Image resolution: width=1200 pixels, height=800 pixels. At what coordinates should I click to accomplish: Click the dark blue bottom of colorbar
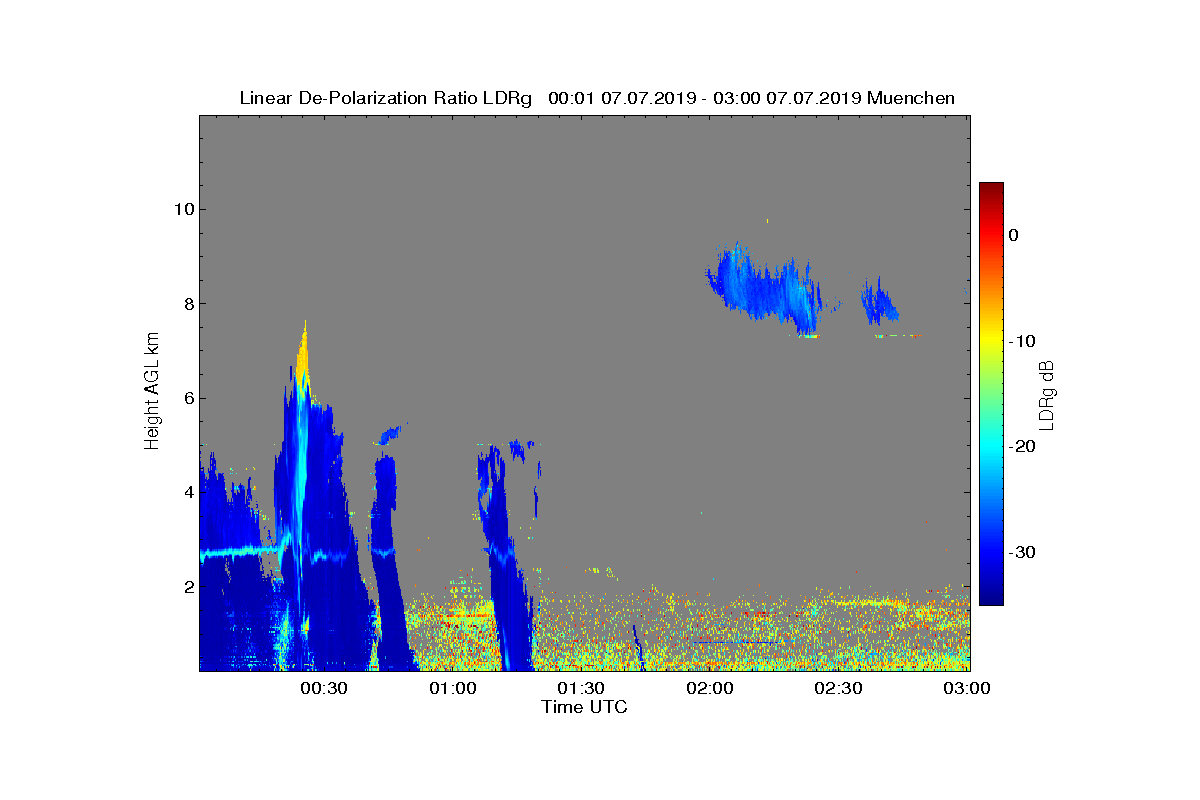pos(991,598)
